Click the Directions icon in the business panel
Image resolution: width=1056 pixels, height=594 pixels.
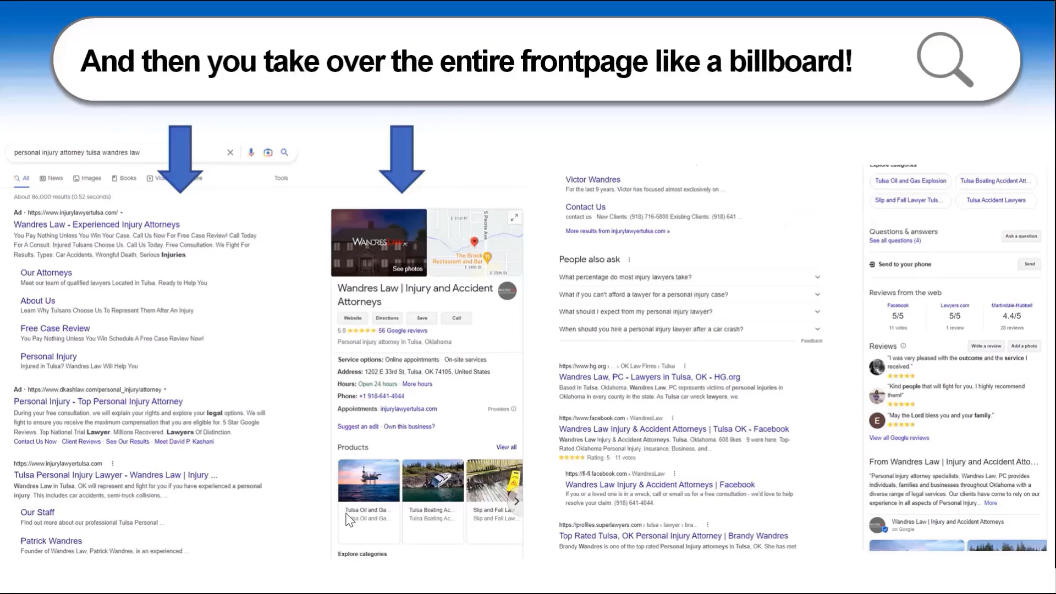point(387,318)
